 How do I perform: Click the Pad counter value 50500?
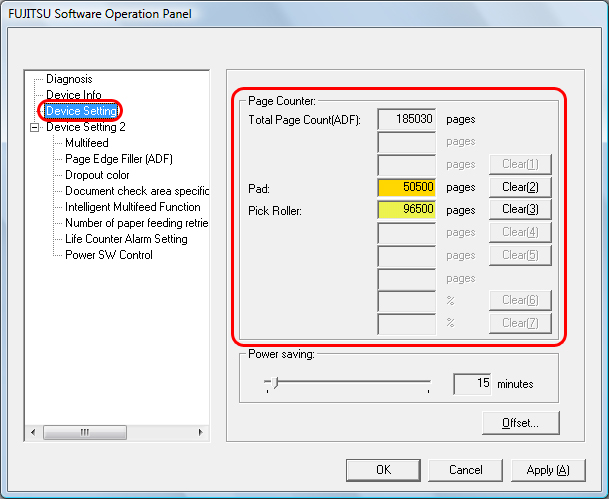[x=407, y=187]
